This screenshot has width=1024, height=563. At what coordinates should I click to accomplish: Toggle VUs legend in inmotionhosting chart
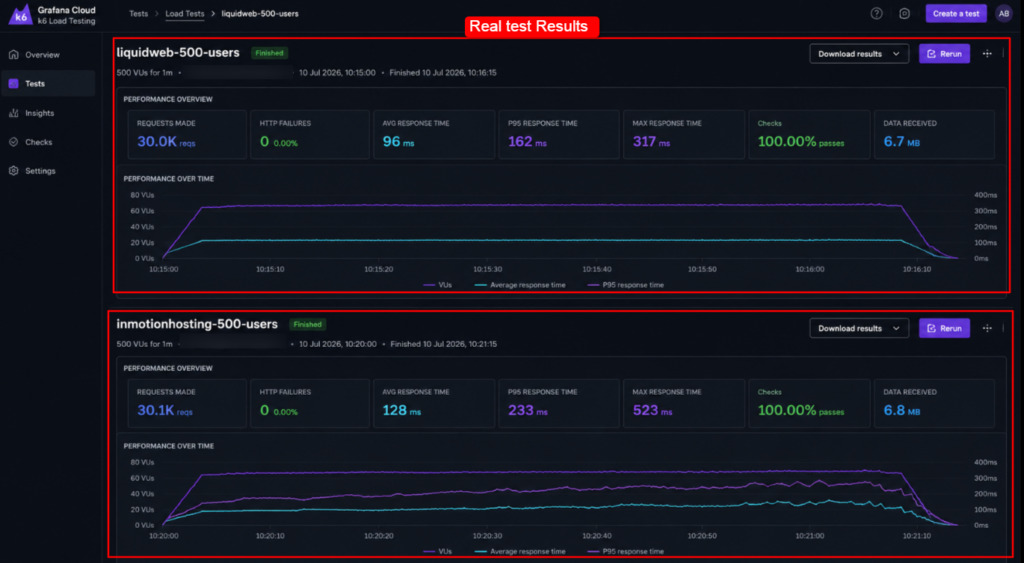438,551
